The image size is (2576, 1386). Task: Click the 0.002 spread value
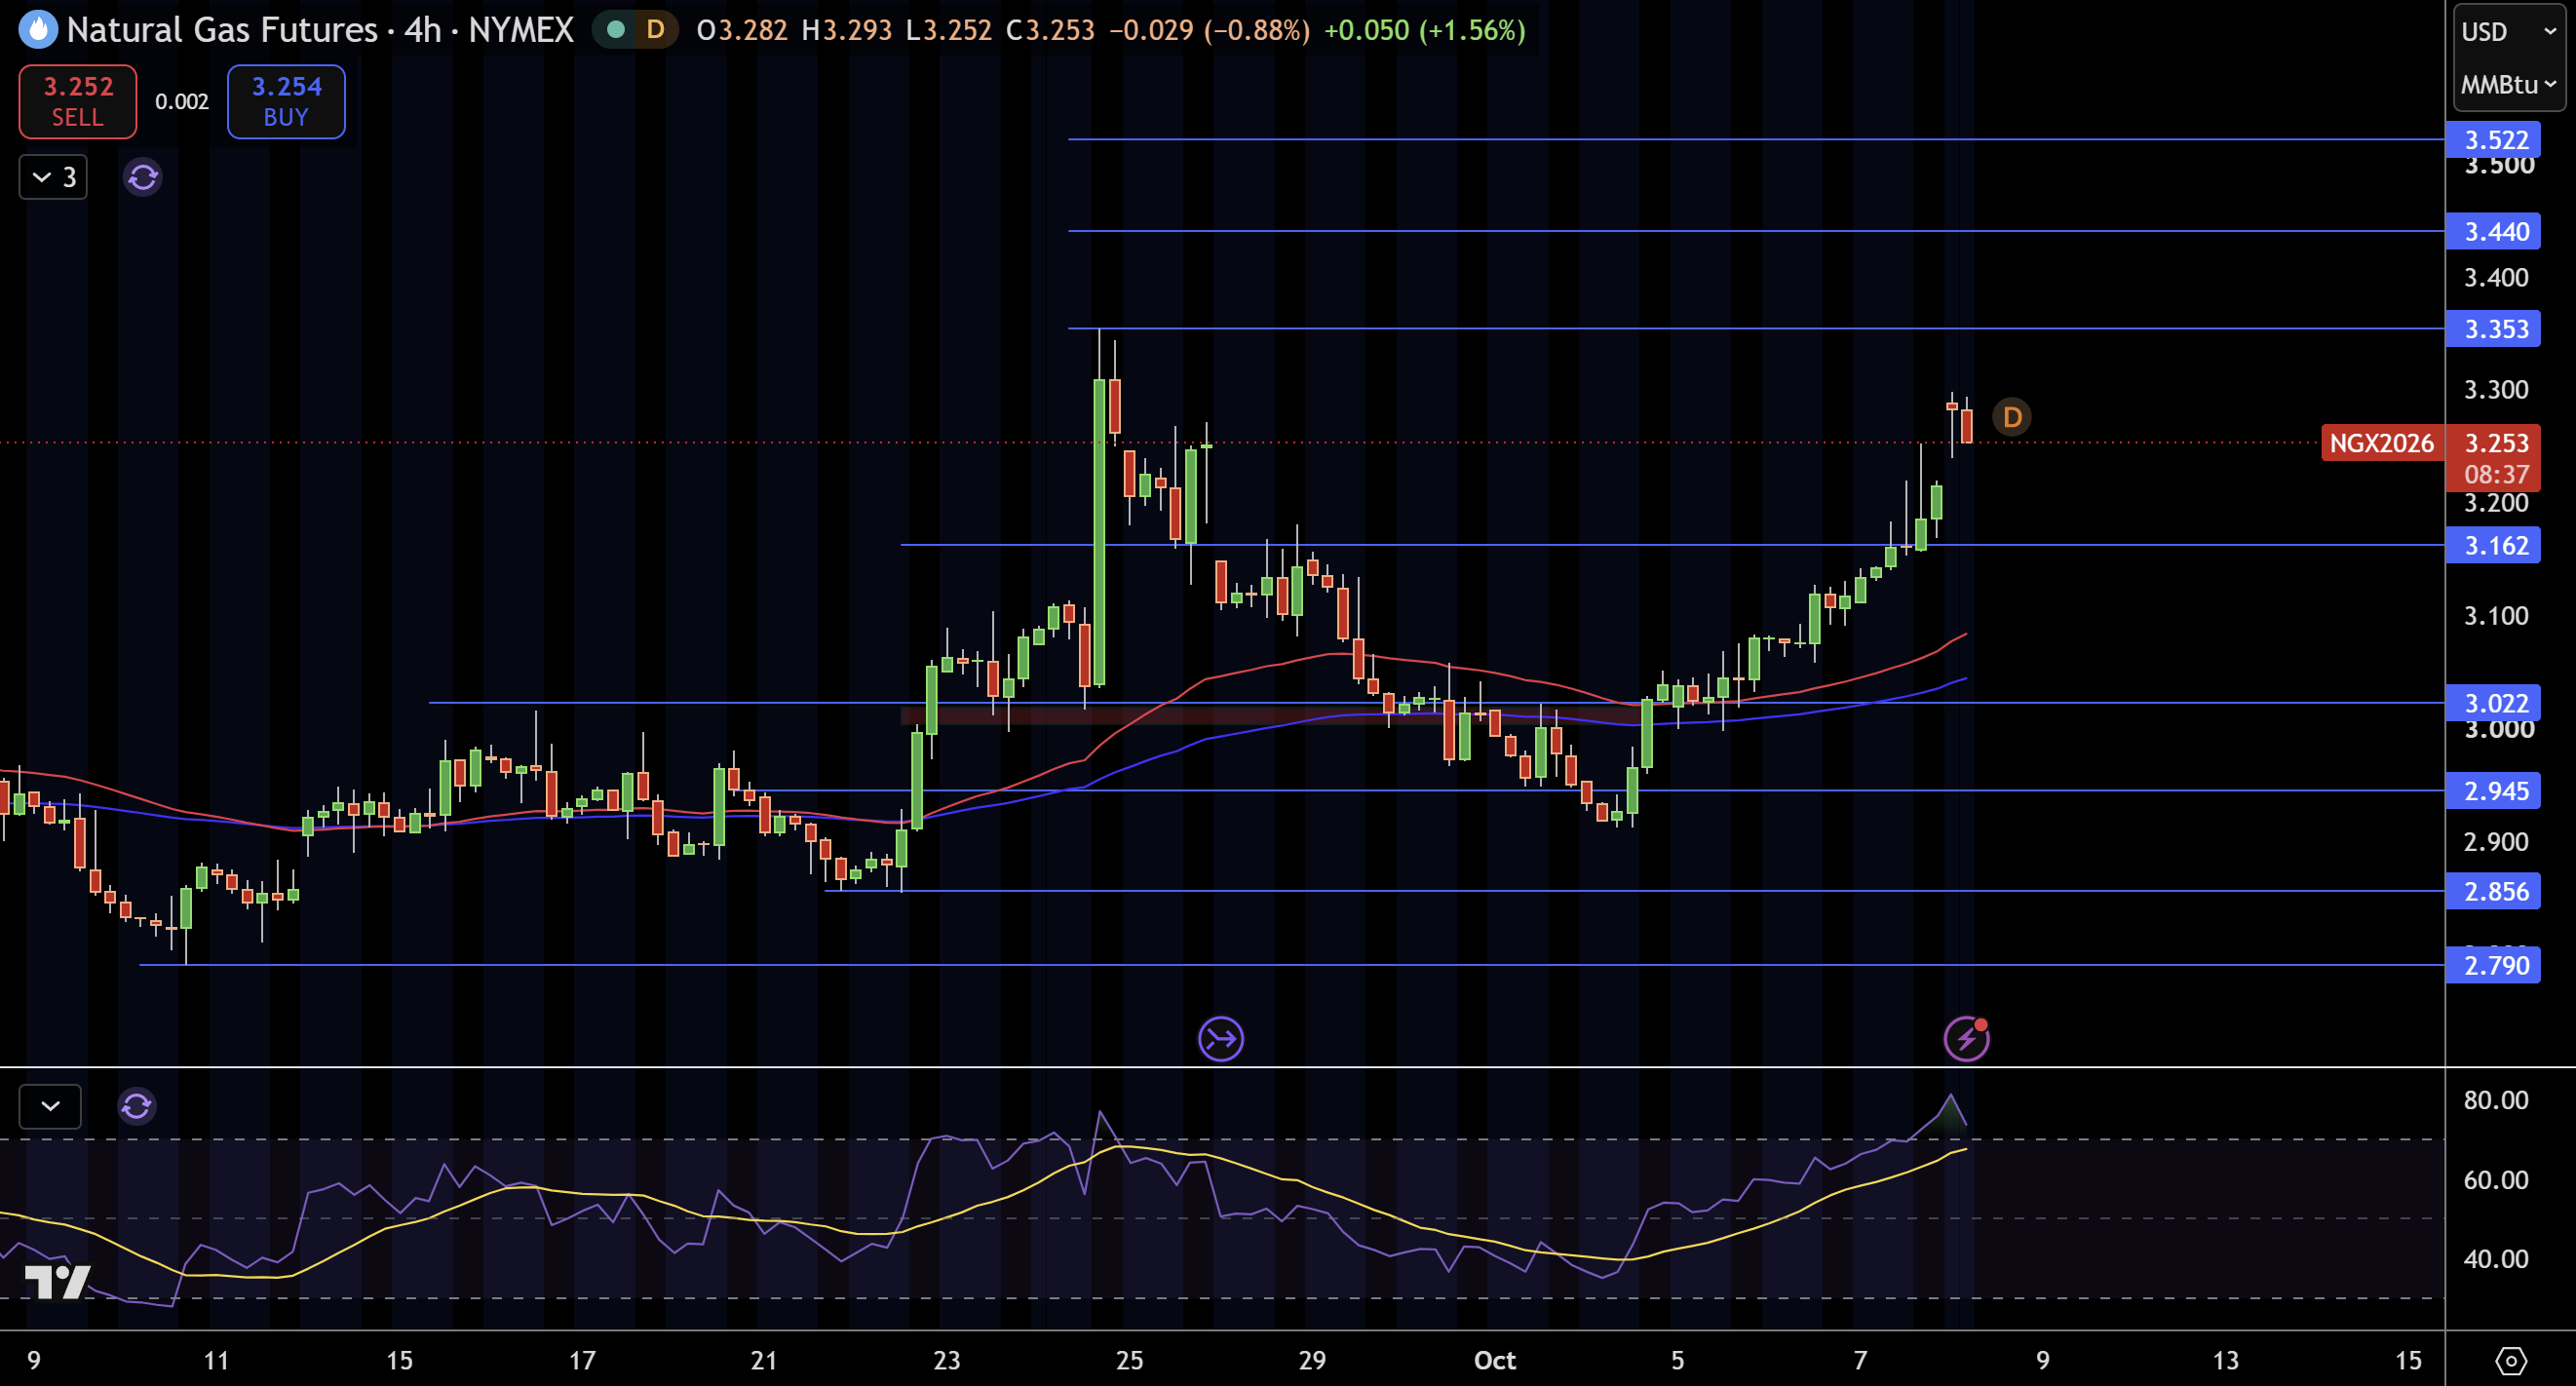coord(182,102)
